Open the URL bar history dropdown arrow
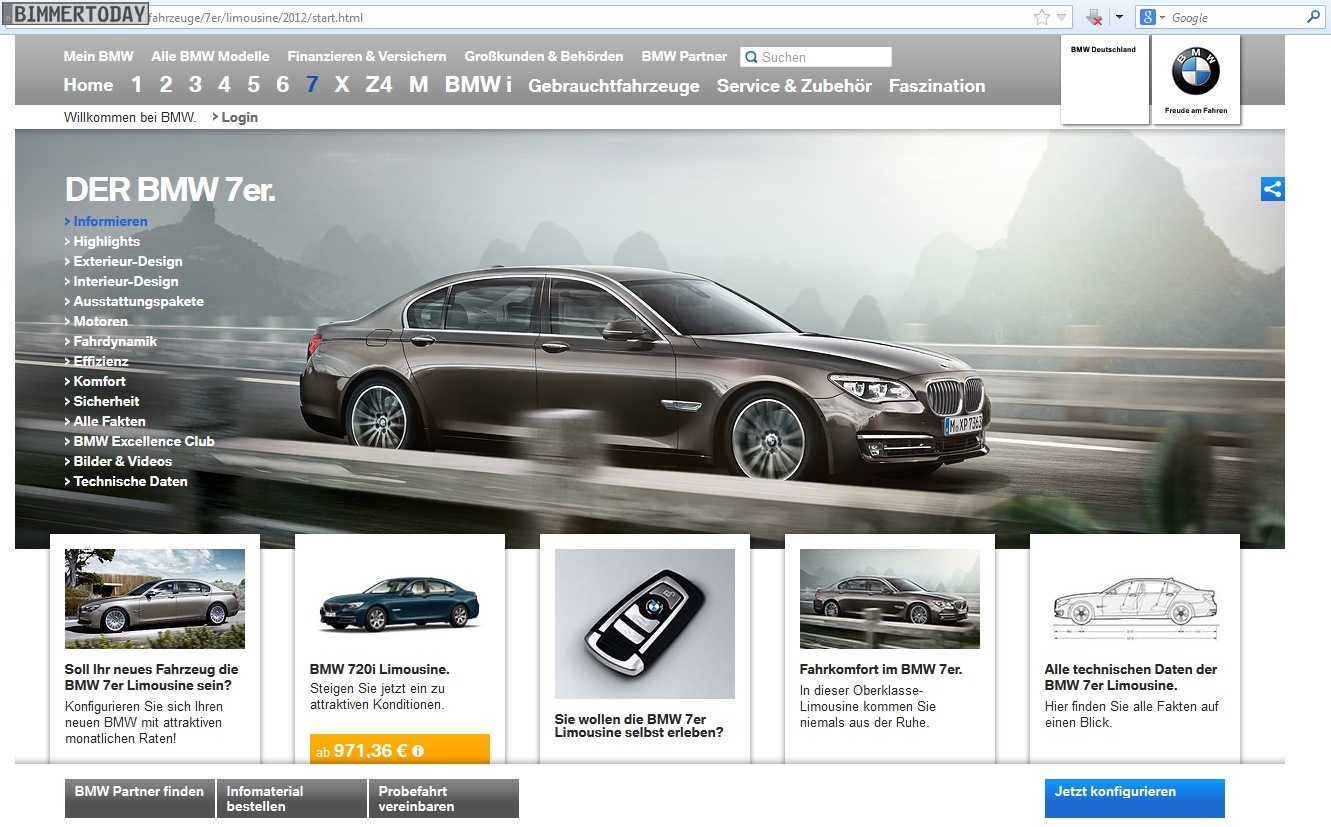This screenshot has height=827, width=1331. 1062,17
